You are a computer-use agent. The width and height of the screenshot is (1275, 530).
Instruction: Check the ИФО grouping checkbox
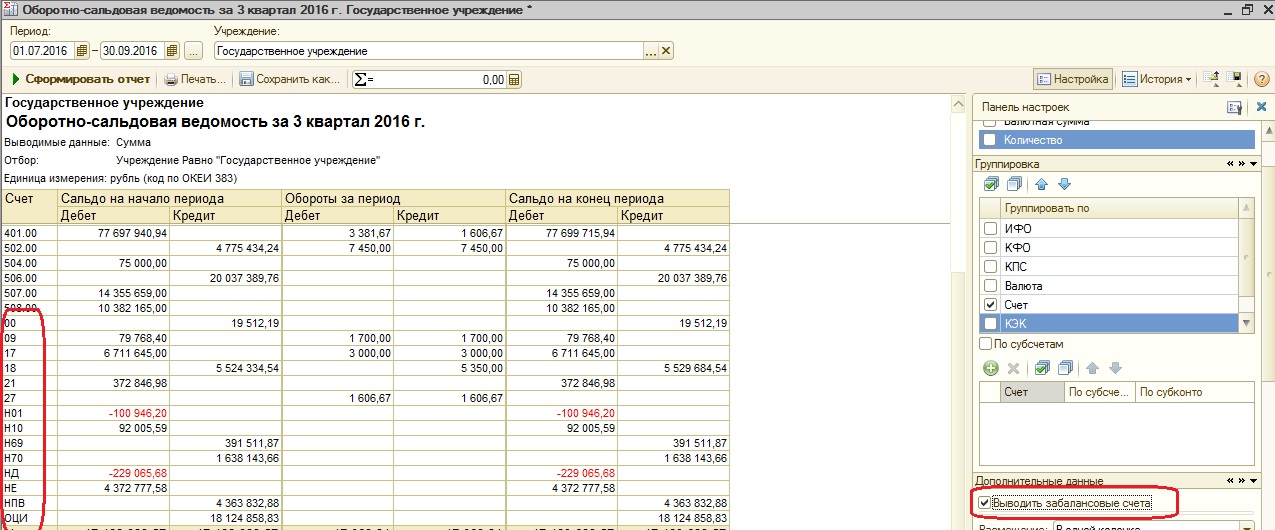coord(990,228)
